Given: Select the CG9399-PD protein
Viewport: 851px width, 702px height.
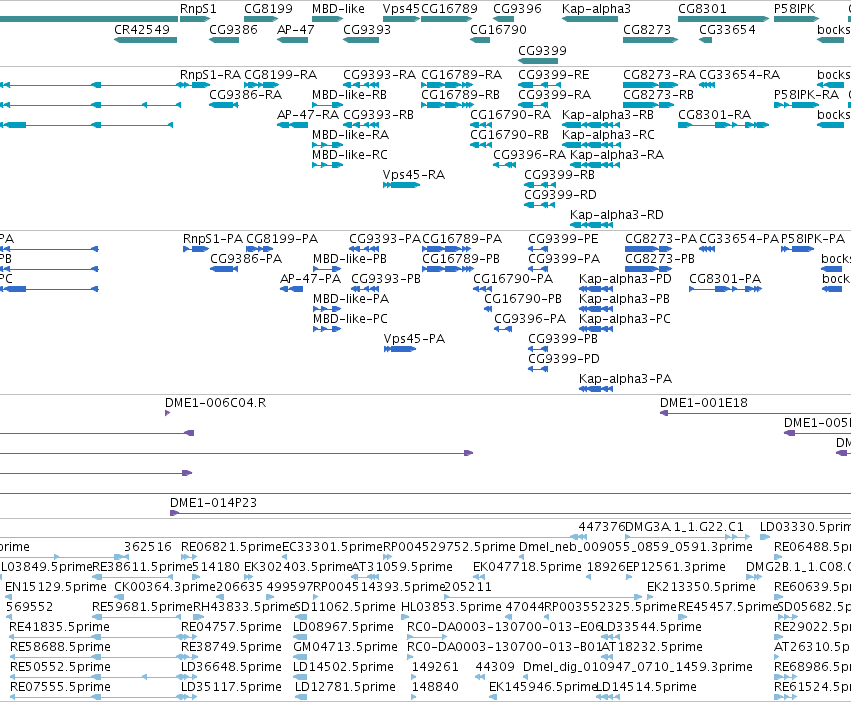Looking at the screenshot, I should pyautogui.click(x=538, y=369).
